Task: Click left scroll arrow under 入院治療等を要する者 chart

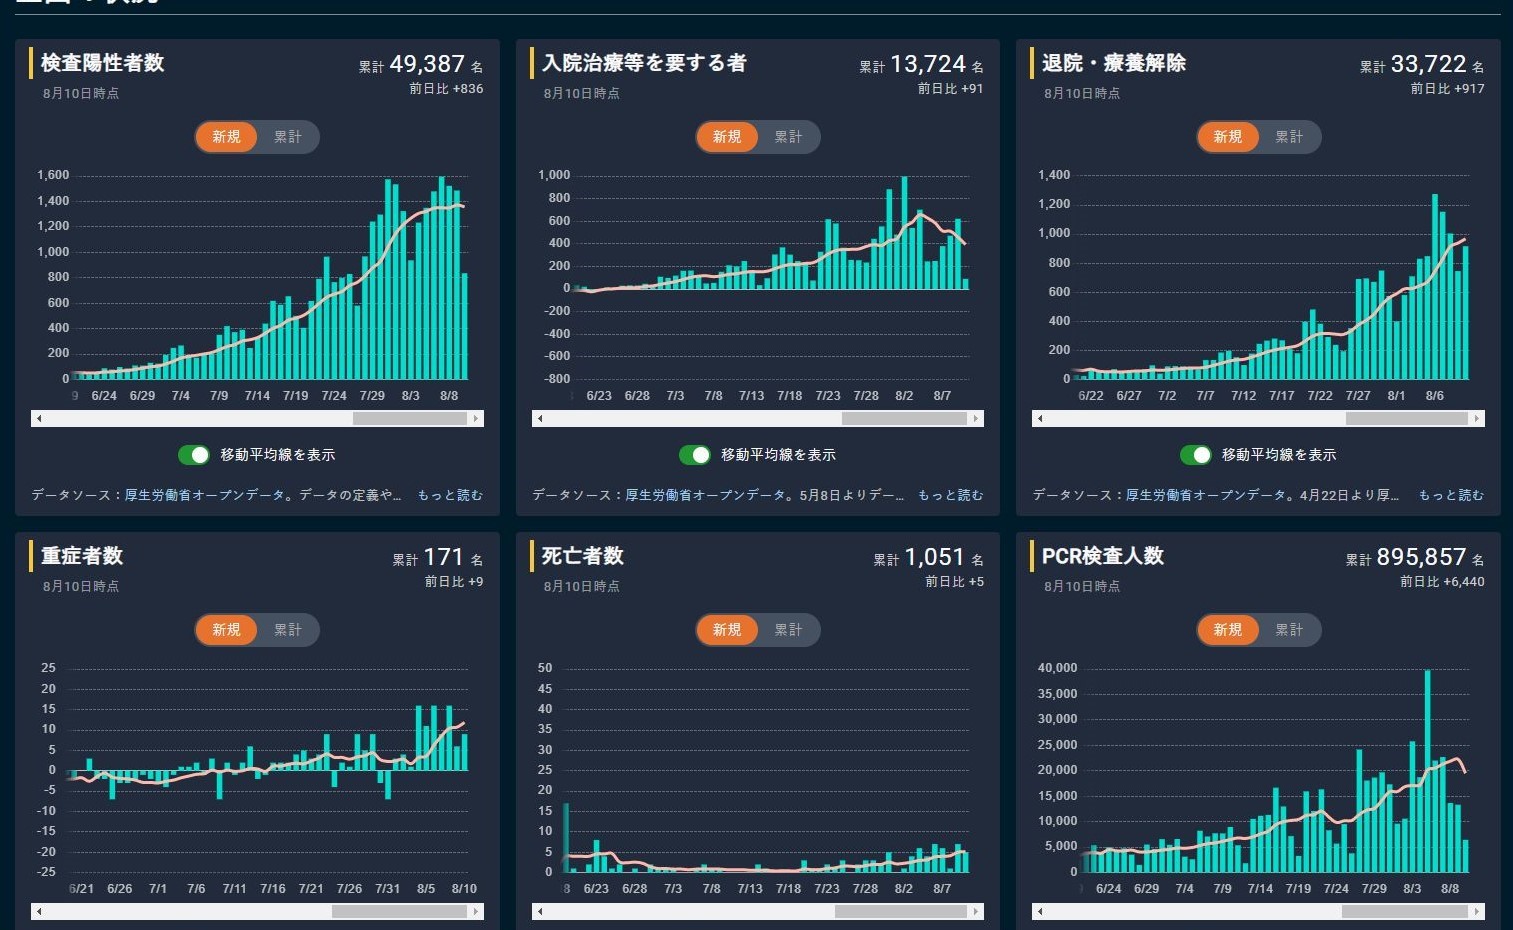Action: pos(540,419)
